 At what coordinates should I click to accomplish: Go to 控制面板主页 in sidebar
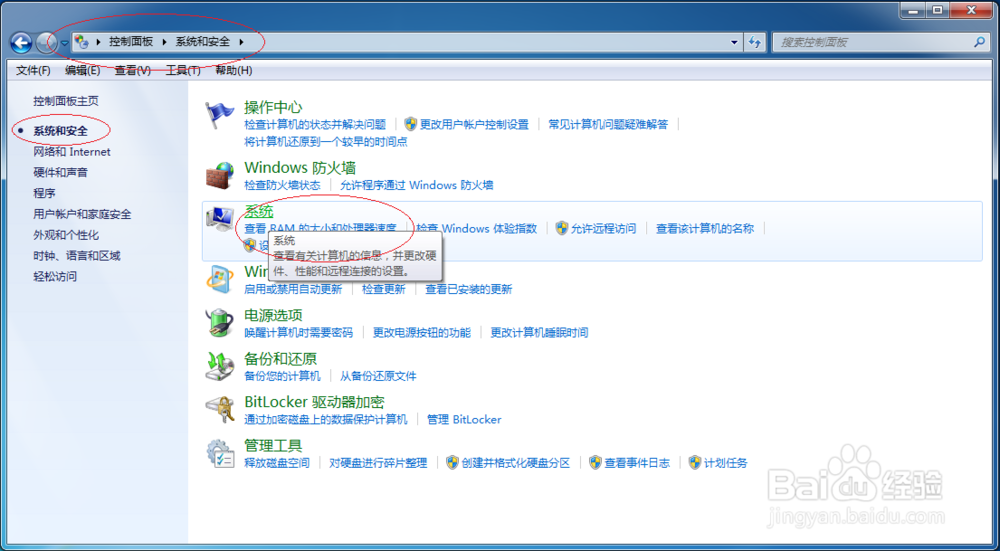click(66, 101)
